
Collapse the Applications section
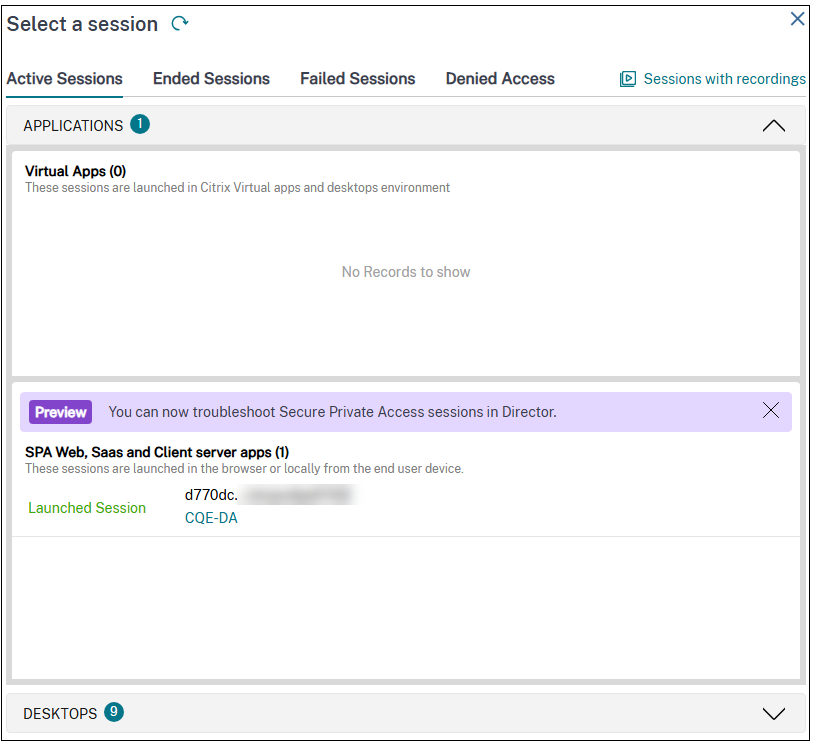click(773, 126)
